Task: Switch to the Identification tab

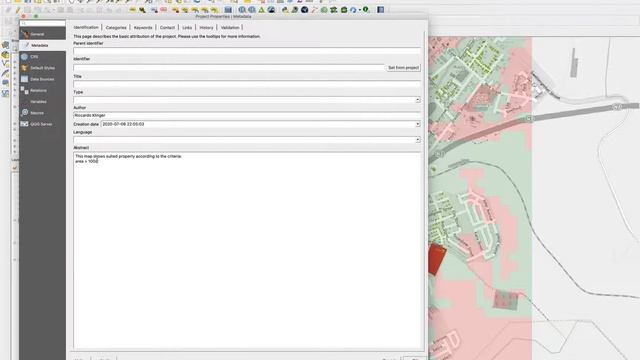Action: click(x=86, y=27)
